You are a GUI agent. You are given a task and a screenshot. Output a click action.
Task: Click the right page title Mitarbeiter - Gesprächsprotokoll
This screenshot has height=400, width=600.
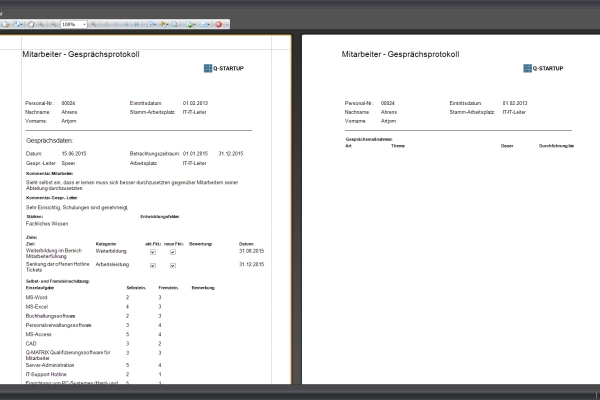click(x=400, y=54)
